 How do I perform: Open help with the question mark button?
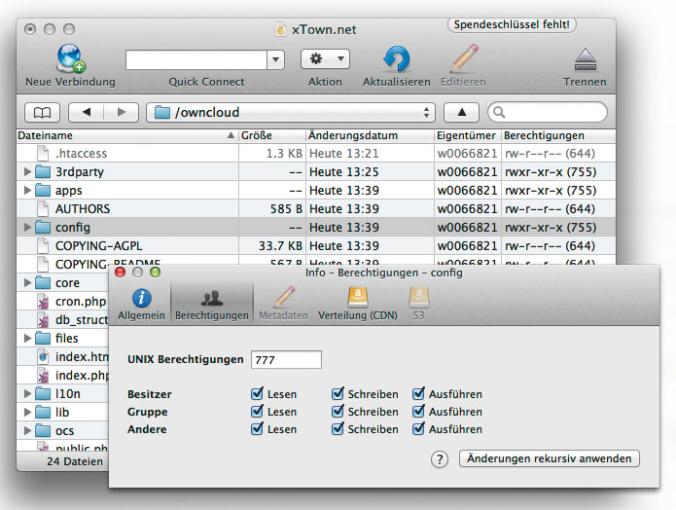(439, 460)
